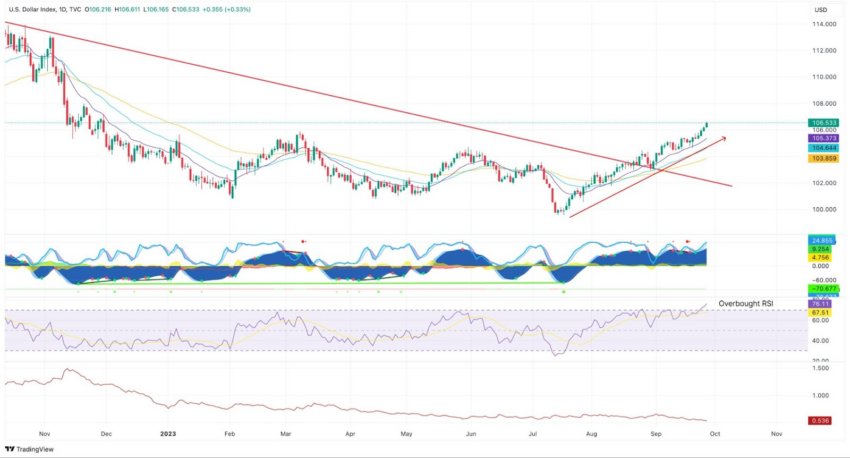
Task: Click the RSI 76.11 value label
Action: tap(820, 304)
